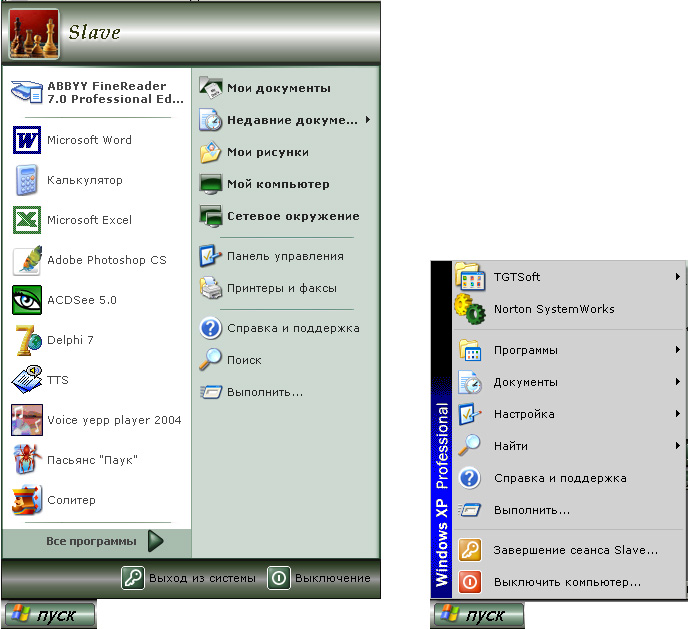Start Пасьянс "Паук" spider icon
The height and width of the screenshot is (629, 694).
(x=27, y=459)
